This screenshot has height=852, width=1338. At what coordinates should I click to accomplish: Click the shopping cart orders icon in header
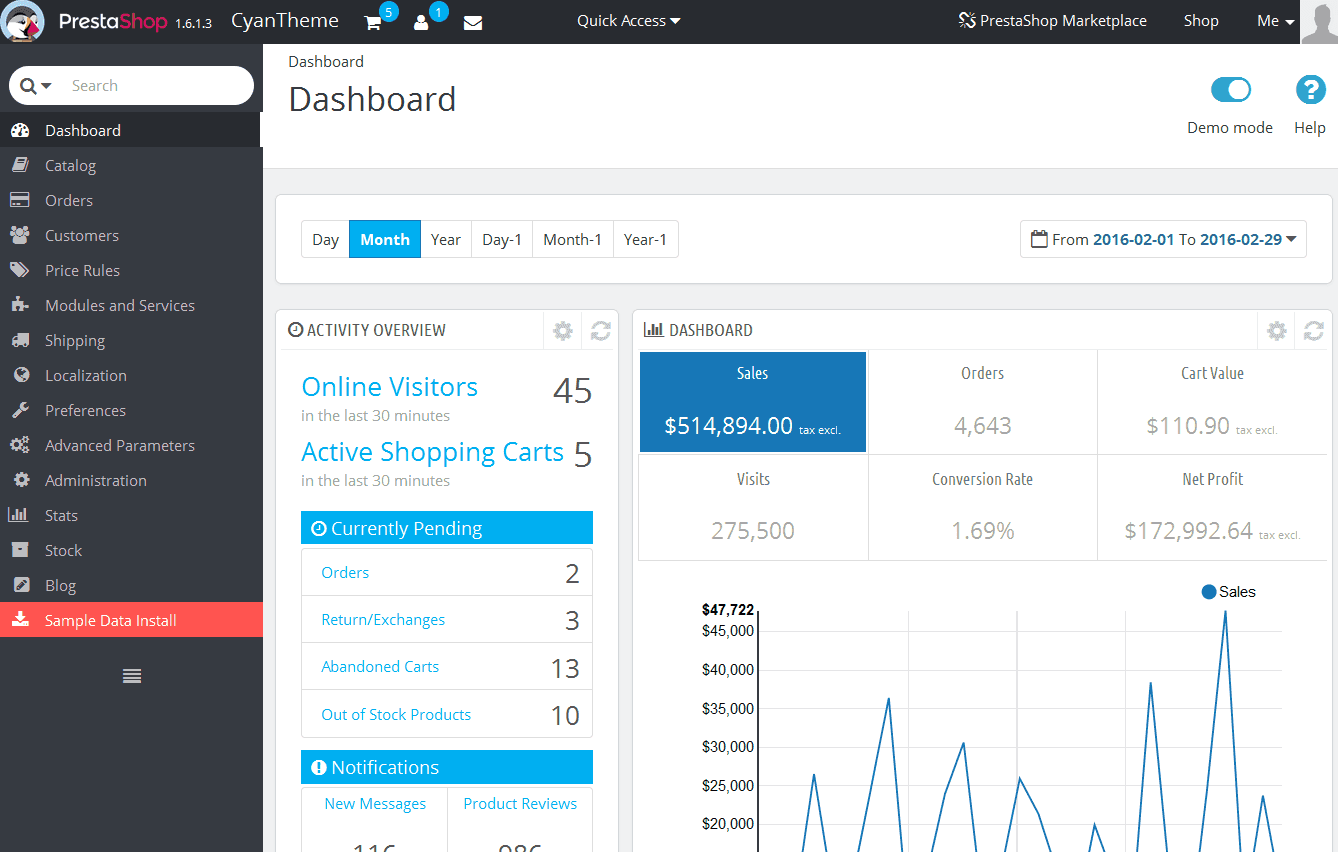[x=374, y=22]
